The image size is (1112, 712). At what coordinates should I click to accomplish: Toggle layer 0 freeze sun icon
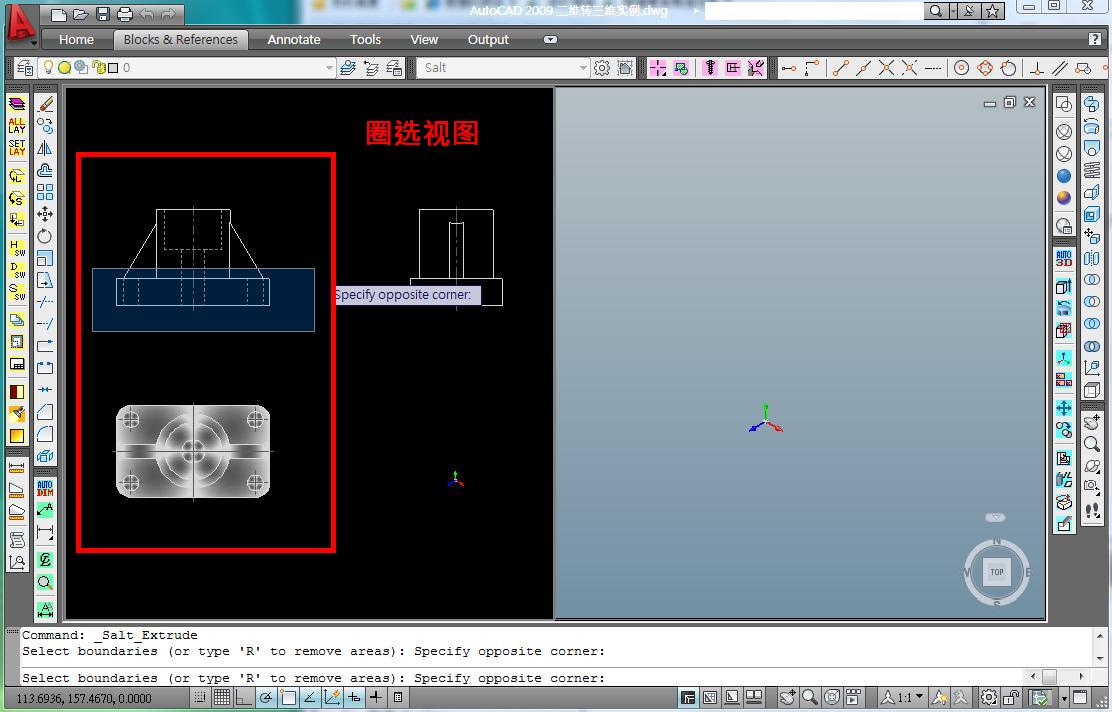pos(65,67)
